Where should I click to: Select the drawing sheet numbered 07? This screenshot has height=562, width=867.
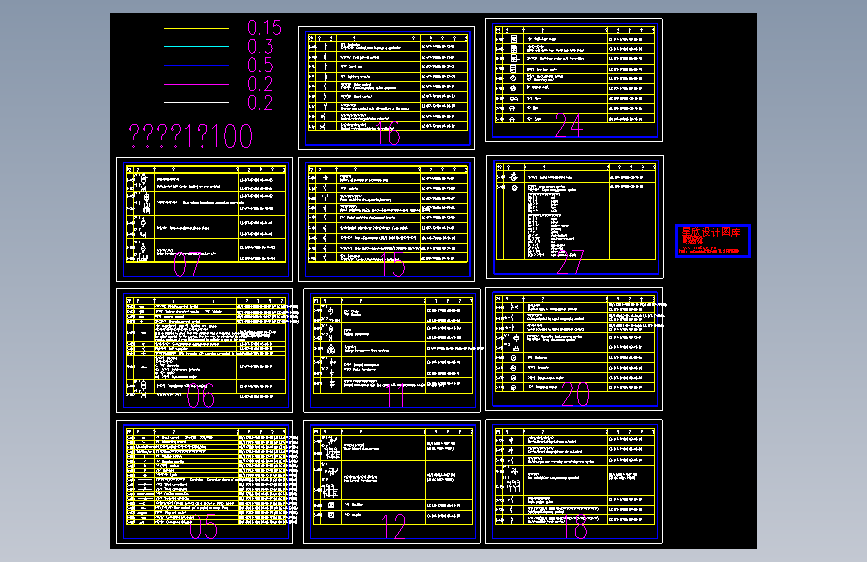pos(205,220)
